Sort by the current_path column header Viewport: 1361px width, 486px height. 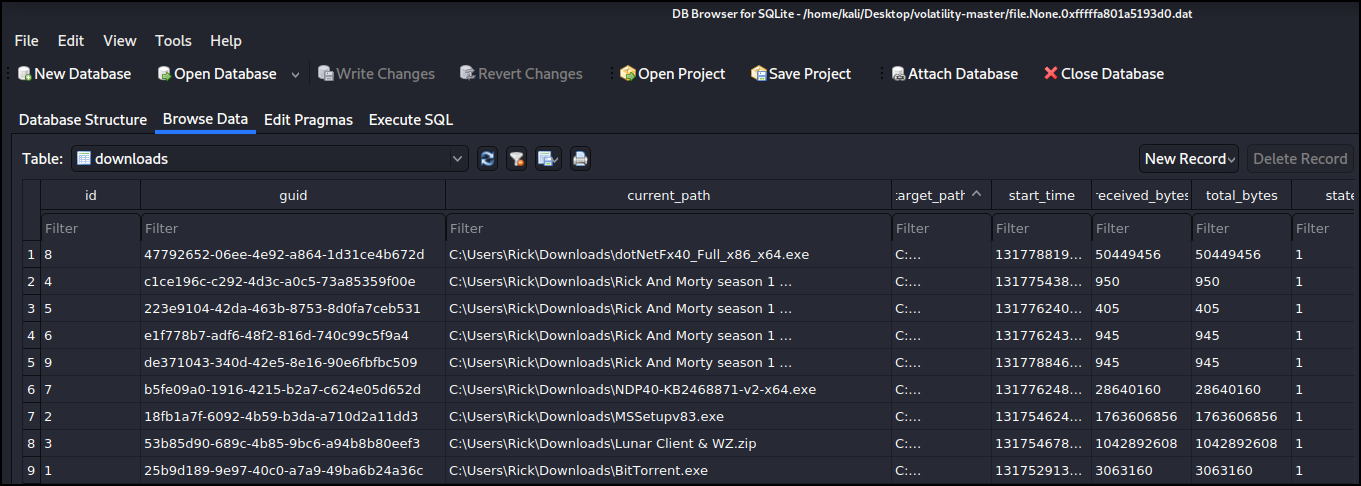click(x=668, y=195)
